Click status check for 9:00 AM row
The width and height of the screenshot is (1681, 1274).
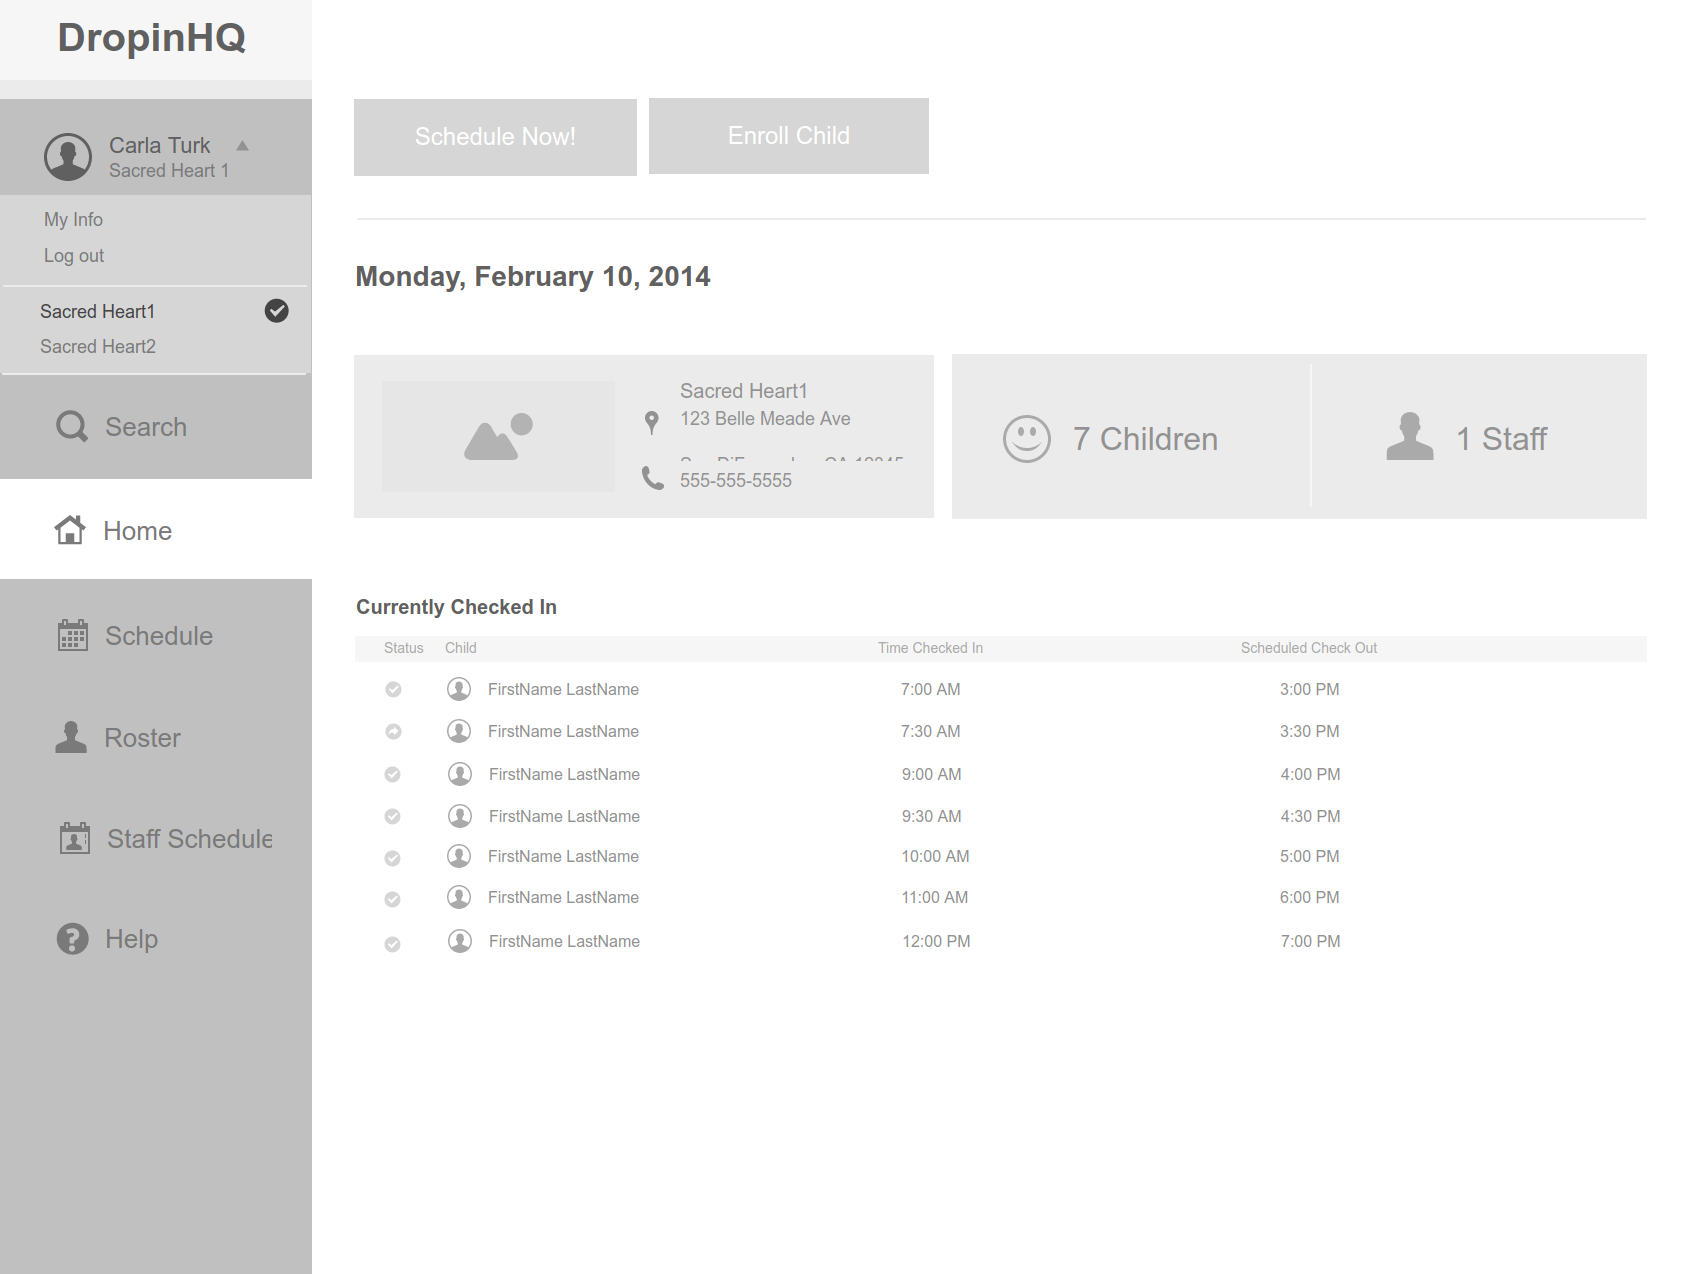pyautogui.click(x=393, y=774)
